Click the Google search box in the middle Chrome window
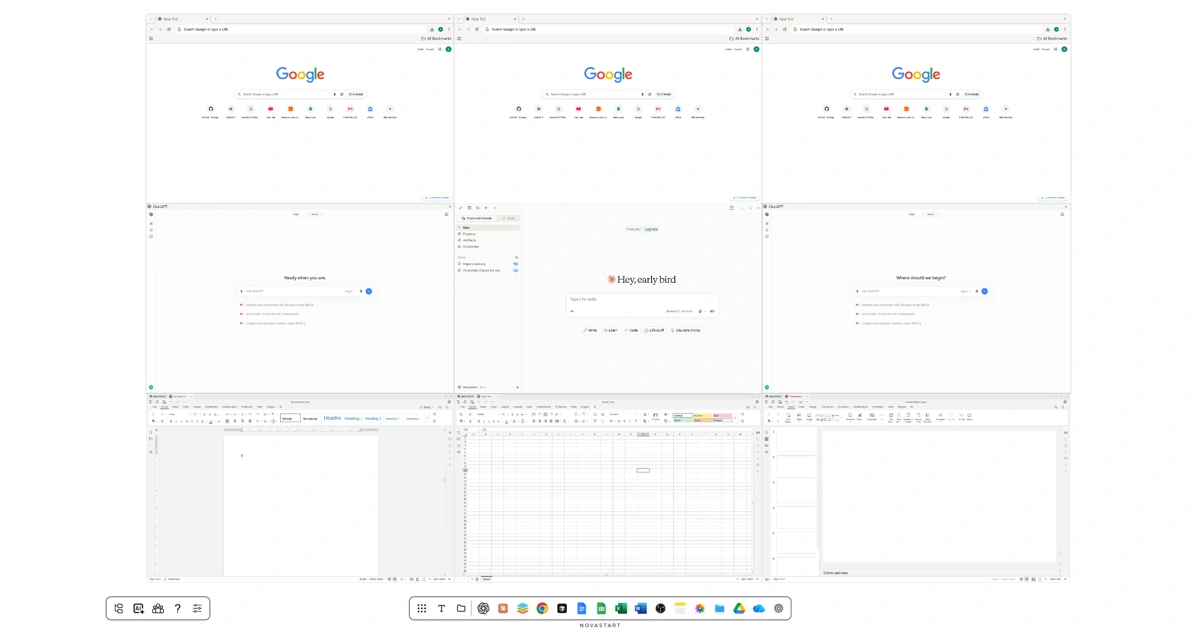The height and width of the screenshot is (630, 1200). tap(608, 94)
